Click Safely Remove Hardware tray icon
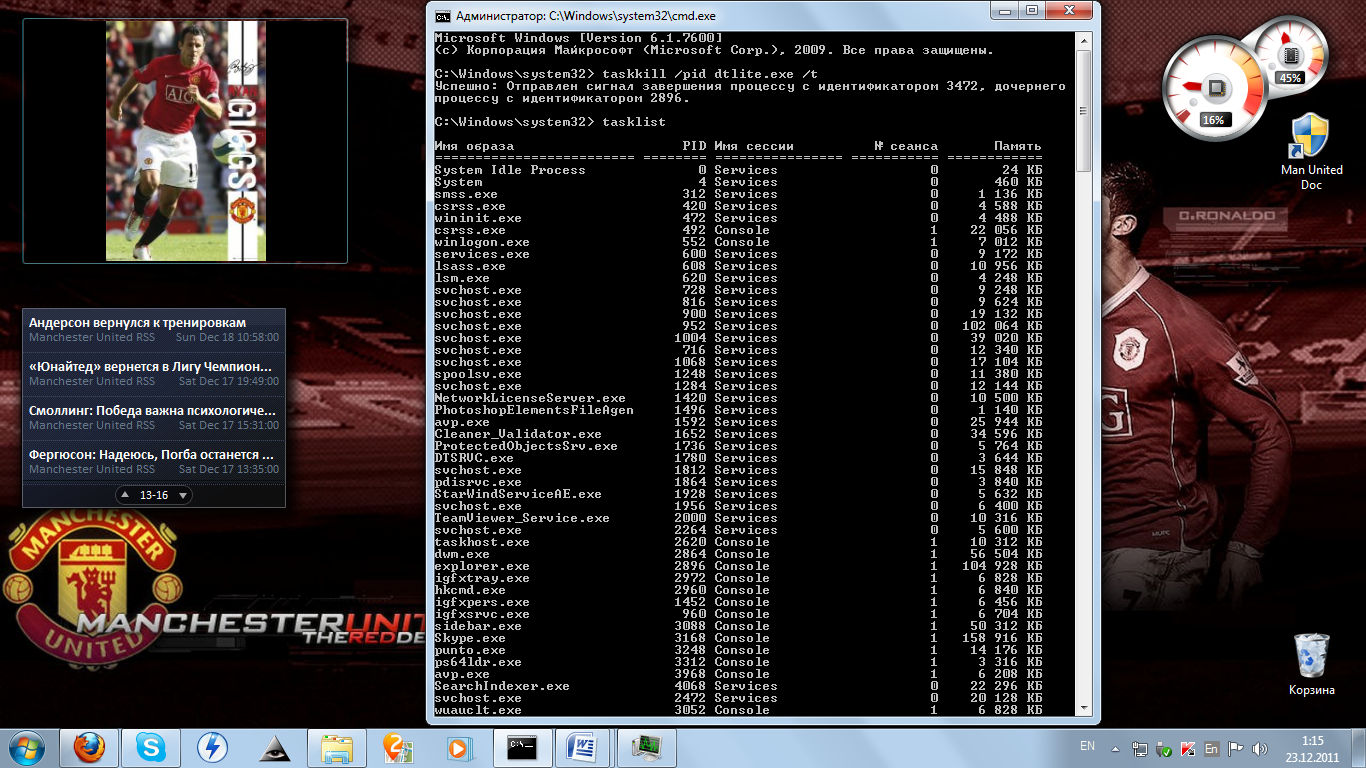 (1164, 748)
